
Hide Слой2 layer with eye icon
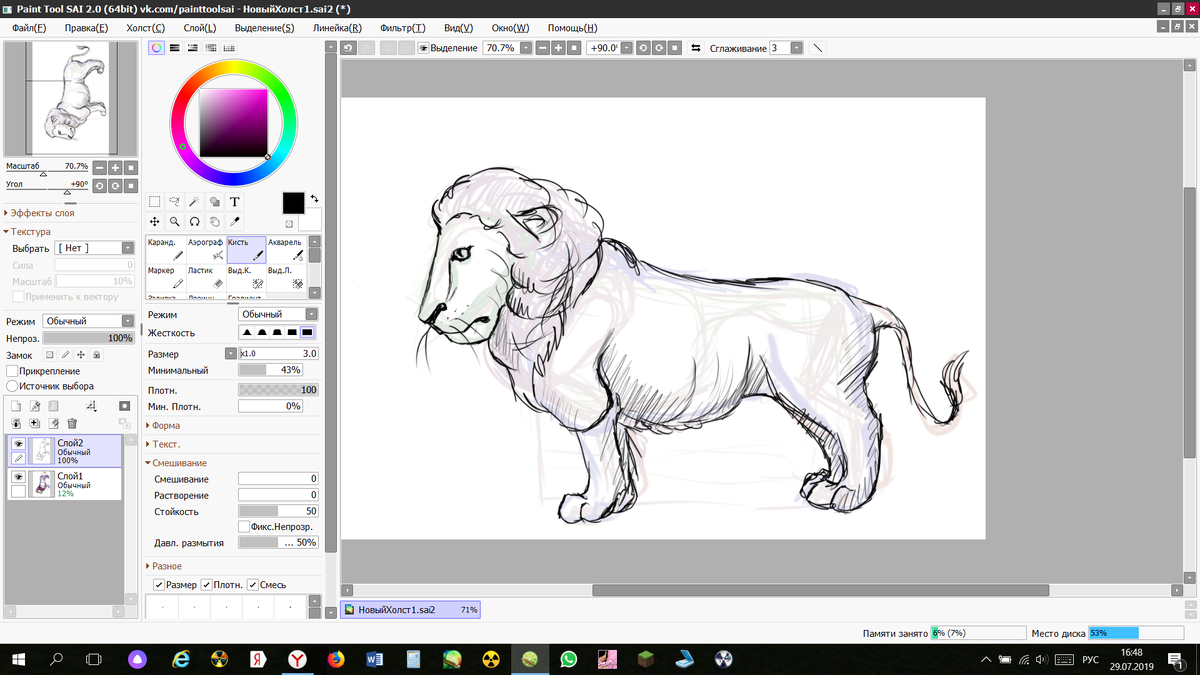click(x=18, y=443)
